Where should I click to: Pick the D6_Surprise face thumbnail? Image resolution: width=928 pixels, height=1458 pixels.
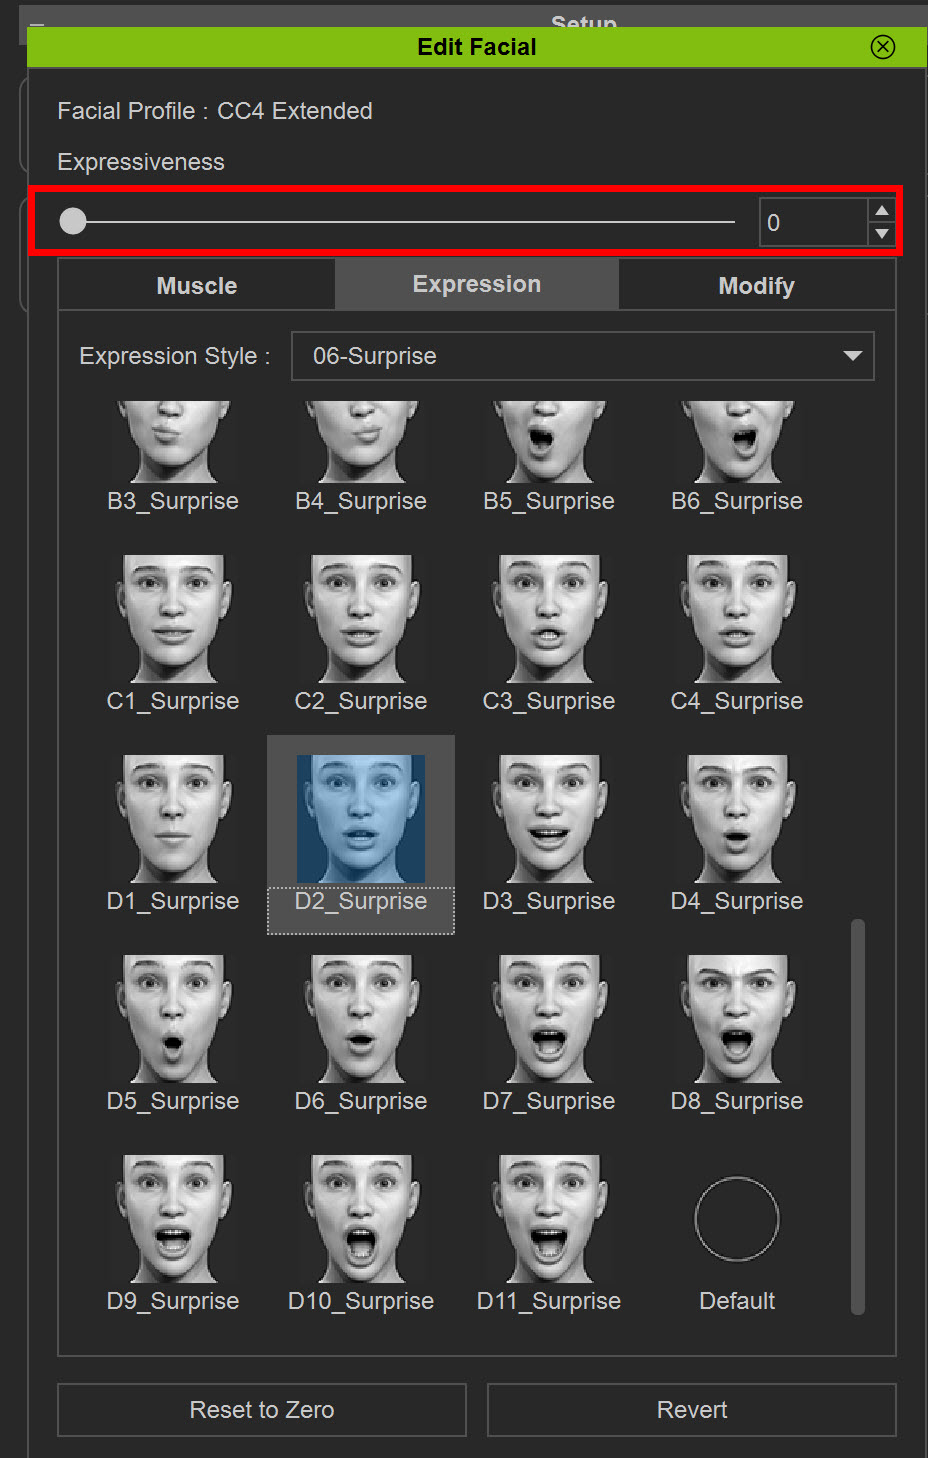pyautogui.click(x=361, y=1019)
